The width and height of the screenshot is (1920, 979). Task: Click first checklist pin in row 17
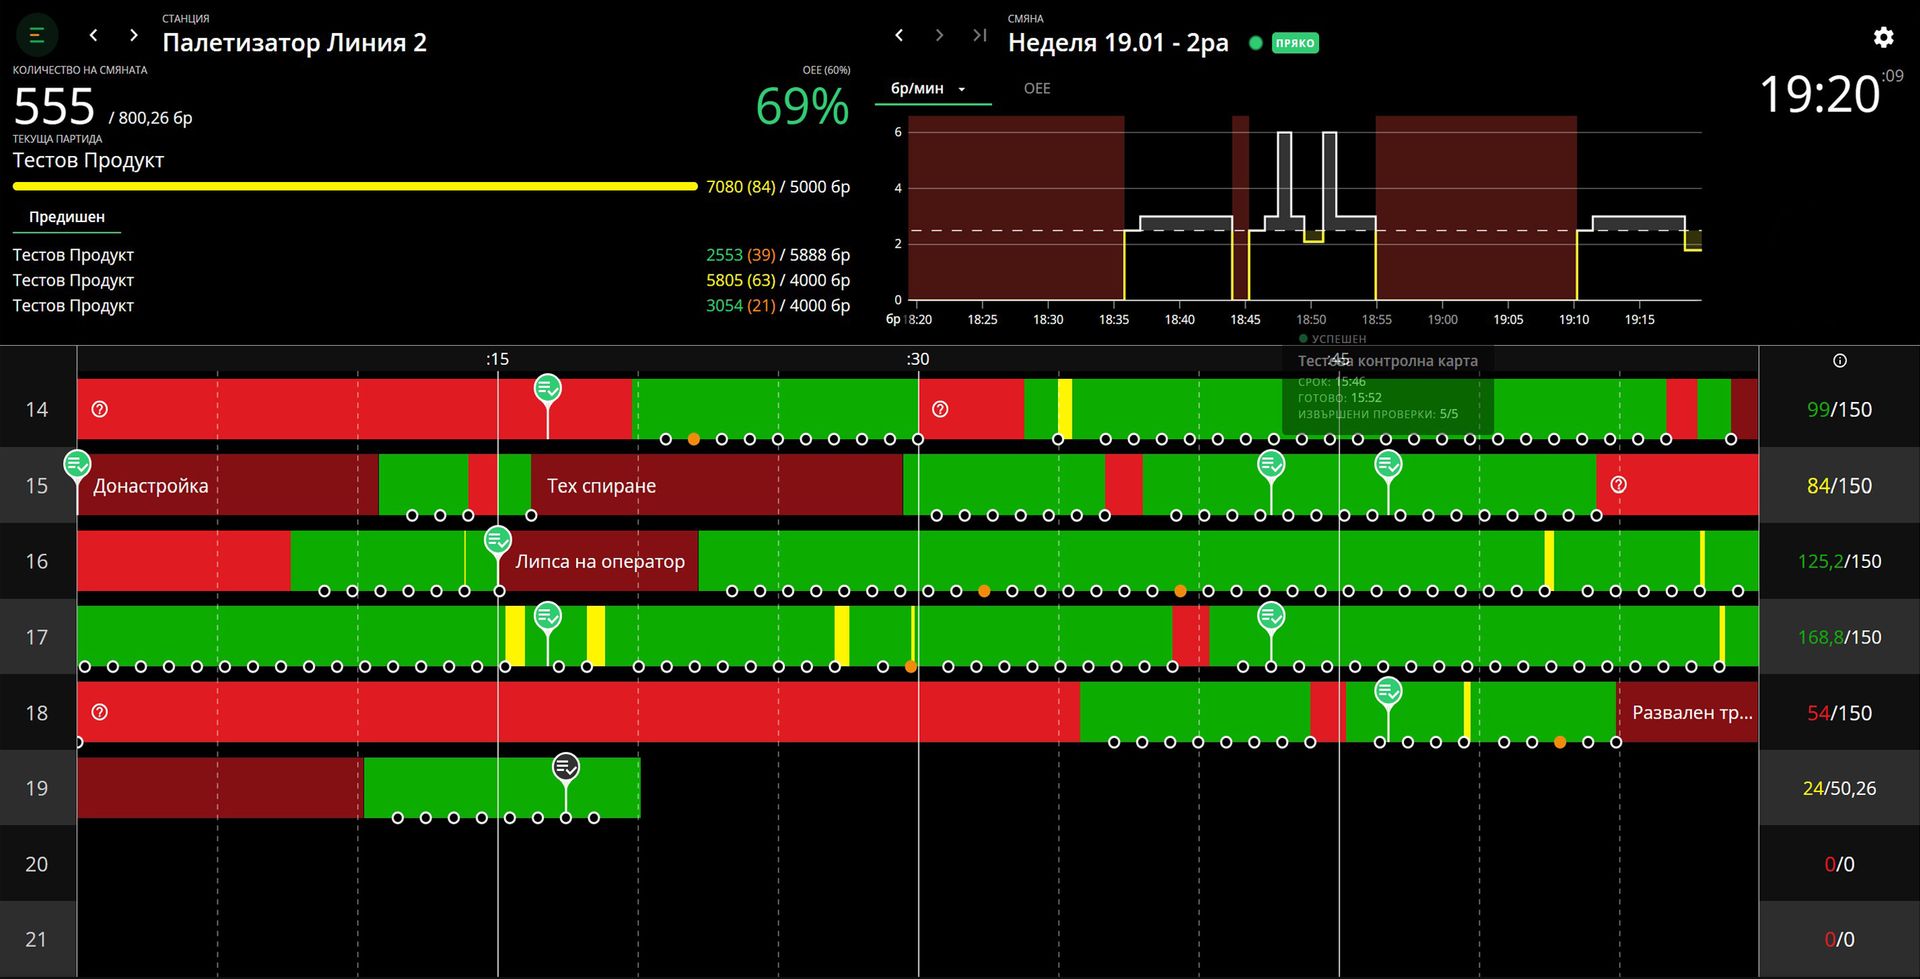[547, 617]
